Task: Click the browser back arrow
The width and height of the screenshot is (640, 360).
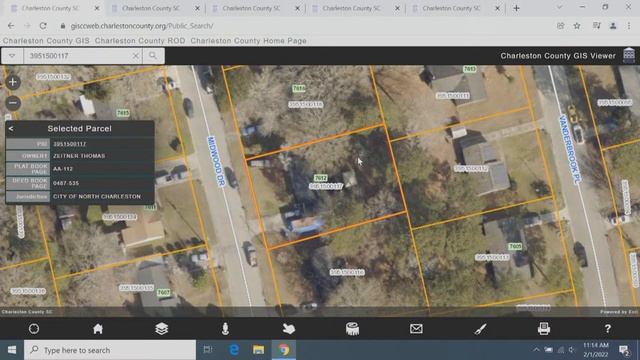Action: coord(11,26)
